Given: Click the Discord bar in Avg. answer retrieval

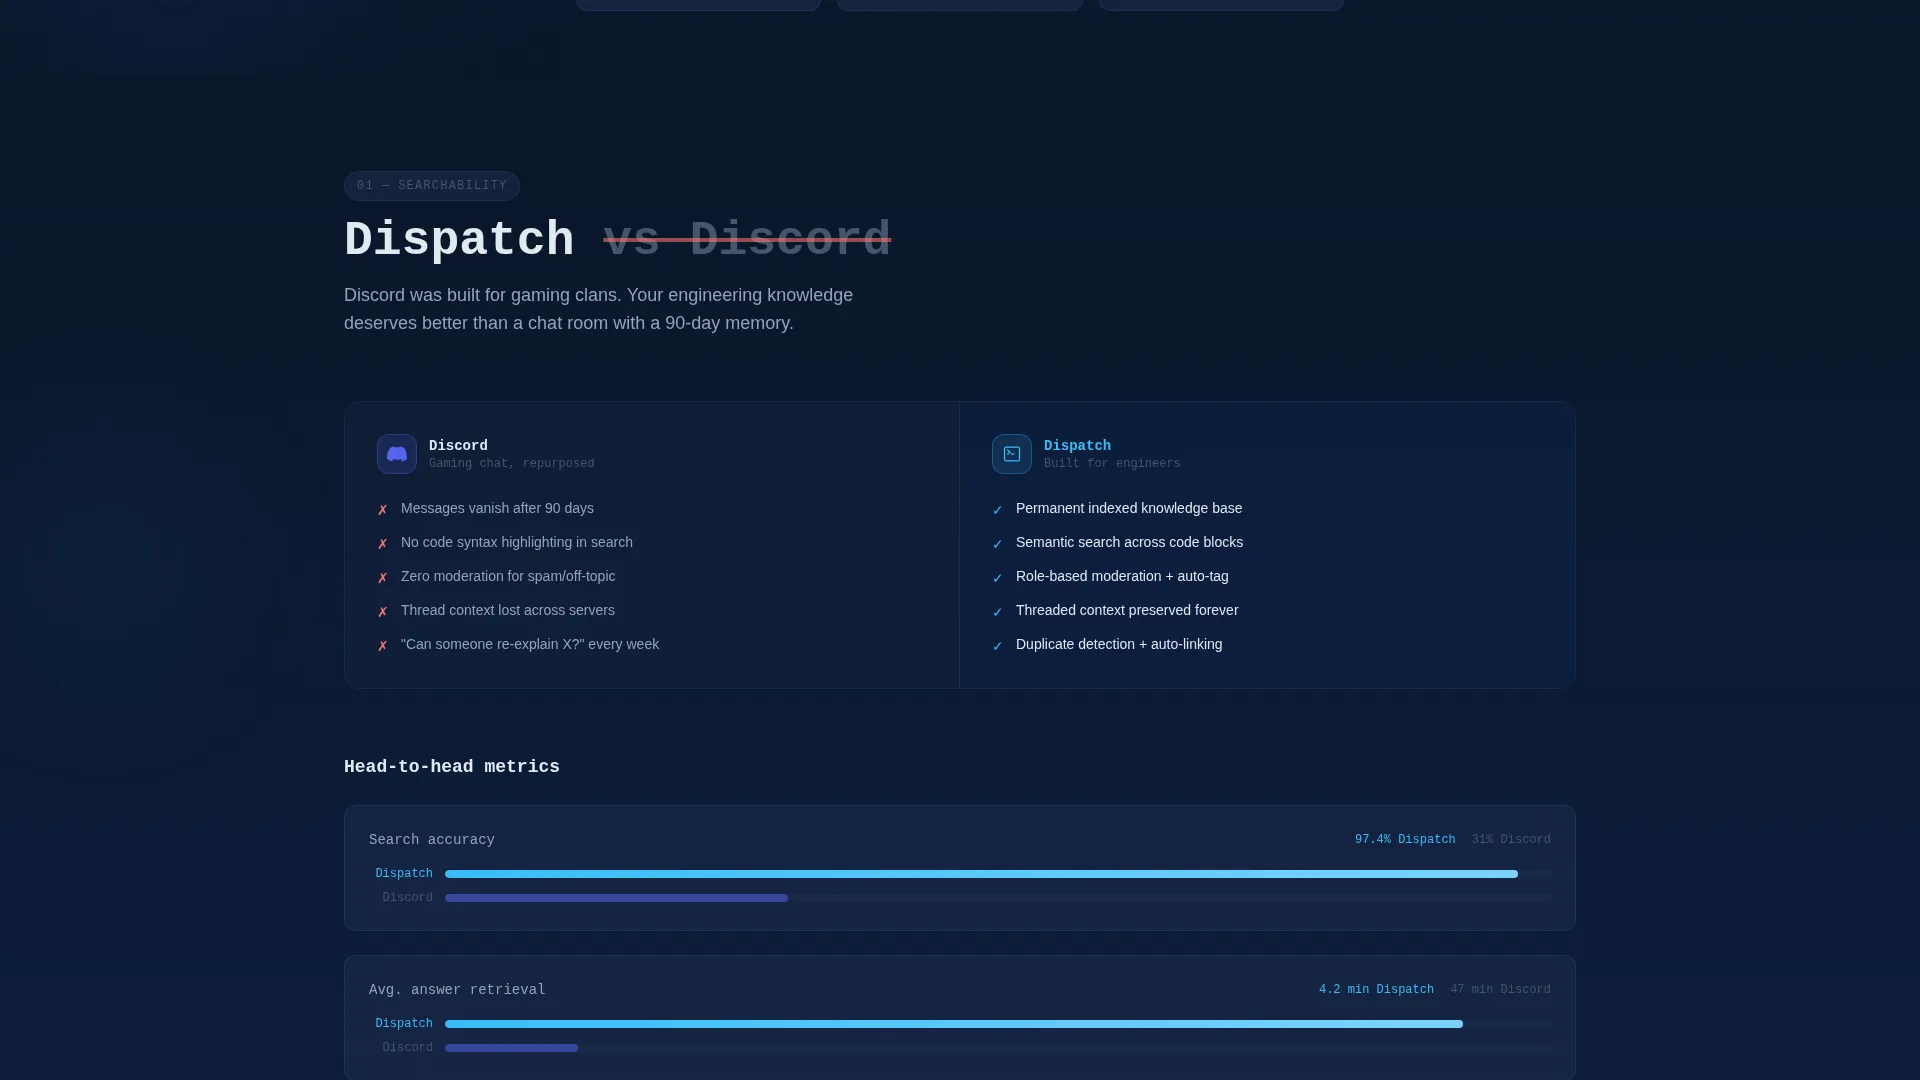Looking at the screenshot, I should click(x=511, y=1048).
